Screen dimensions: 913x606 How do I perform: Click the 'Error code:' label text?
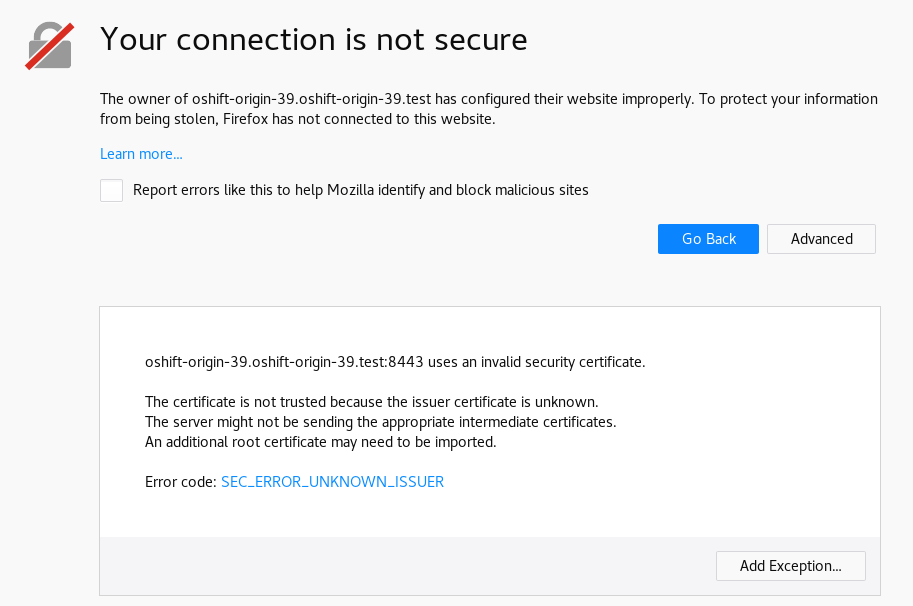click(181, 482)
